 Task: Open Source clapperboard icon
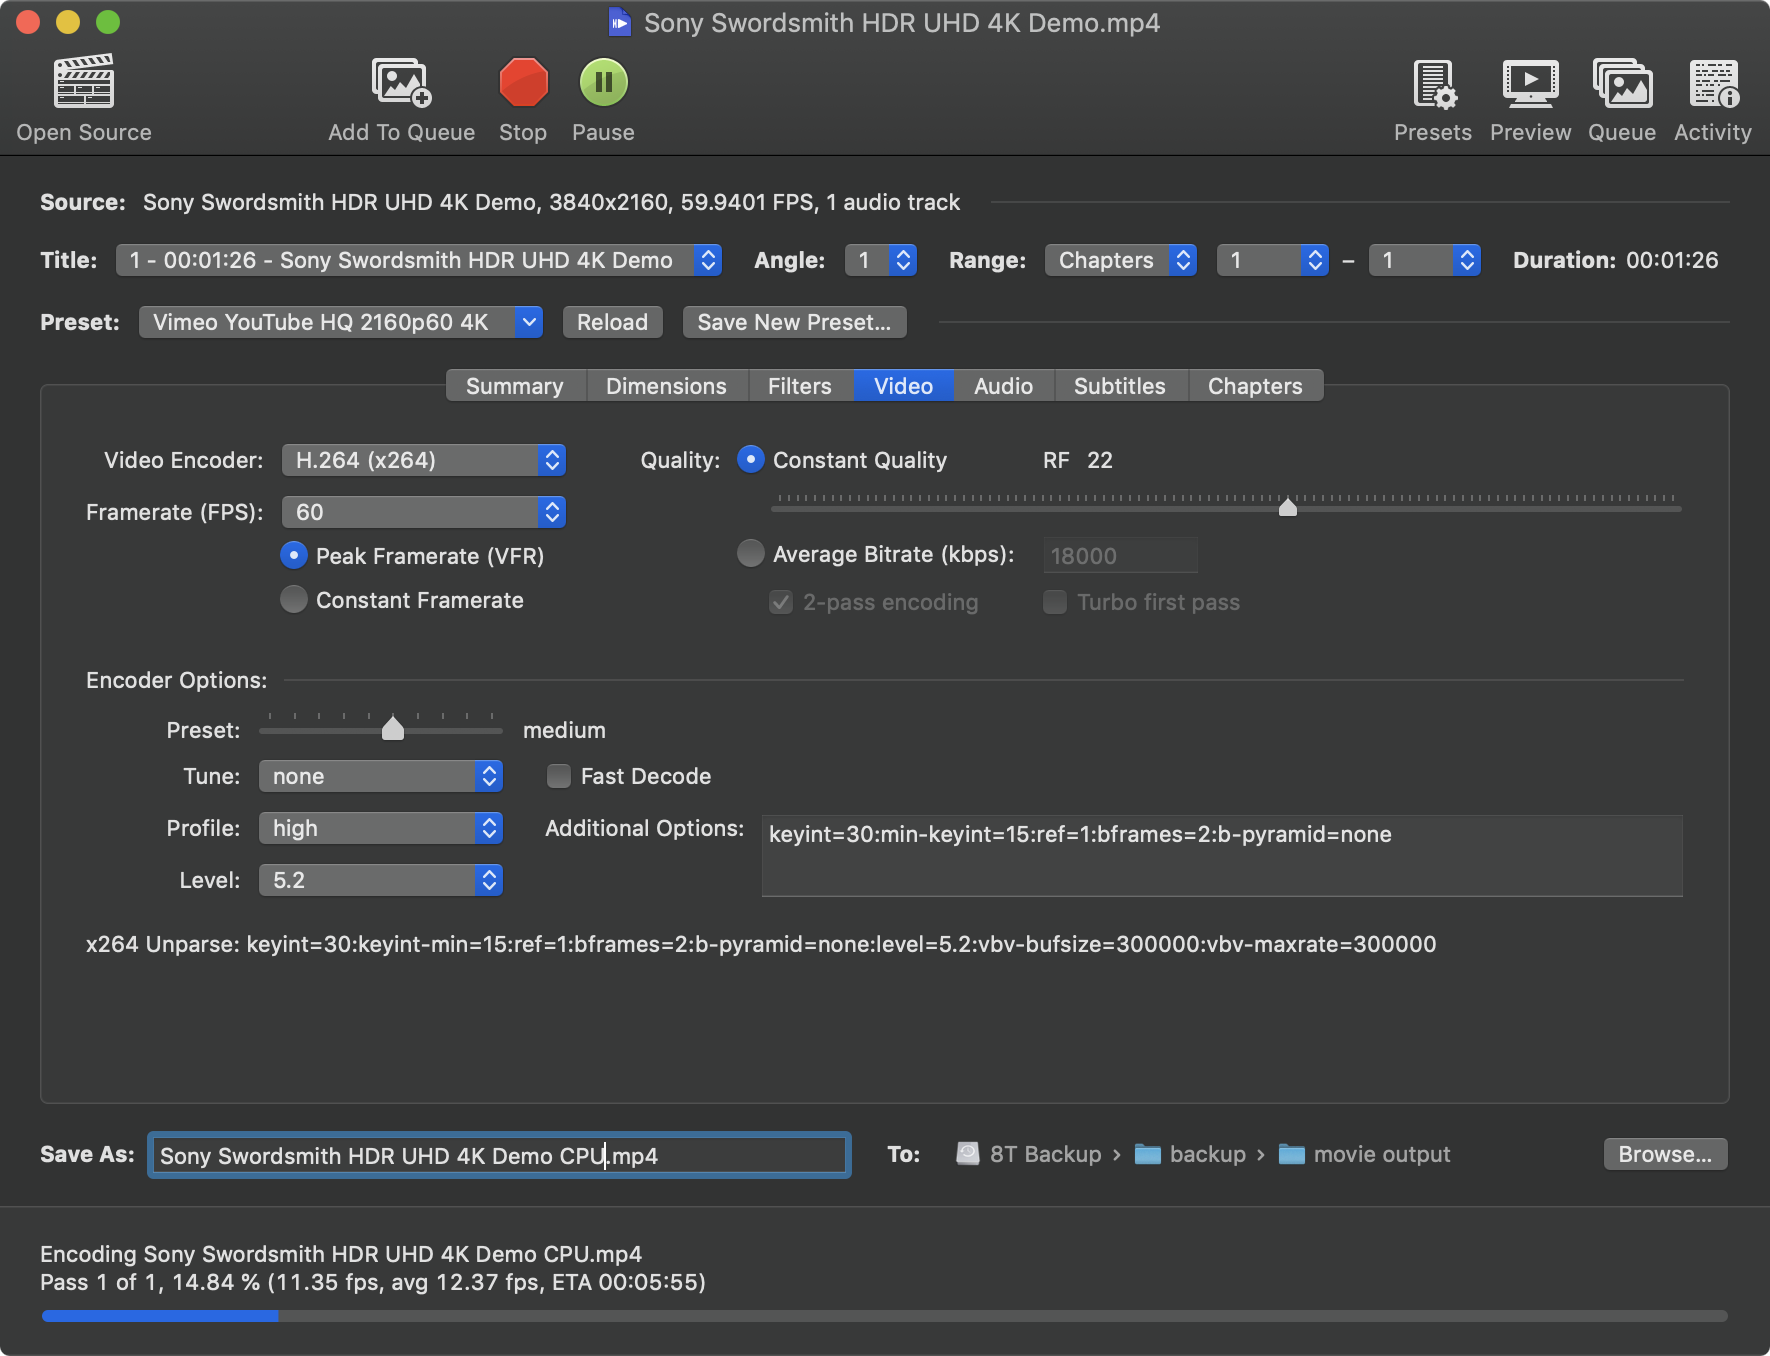84,82
